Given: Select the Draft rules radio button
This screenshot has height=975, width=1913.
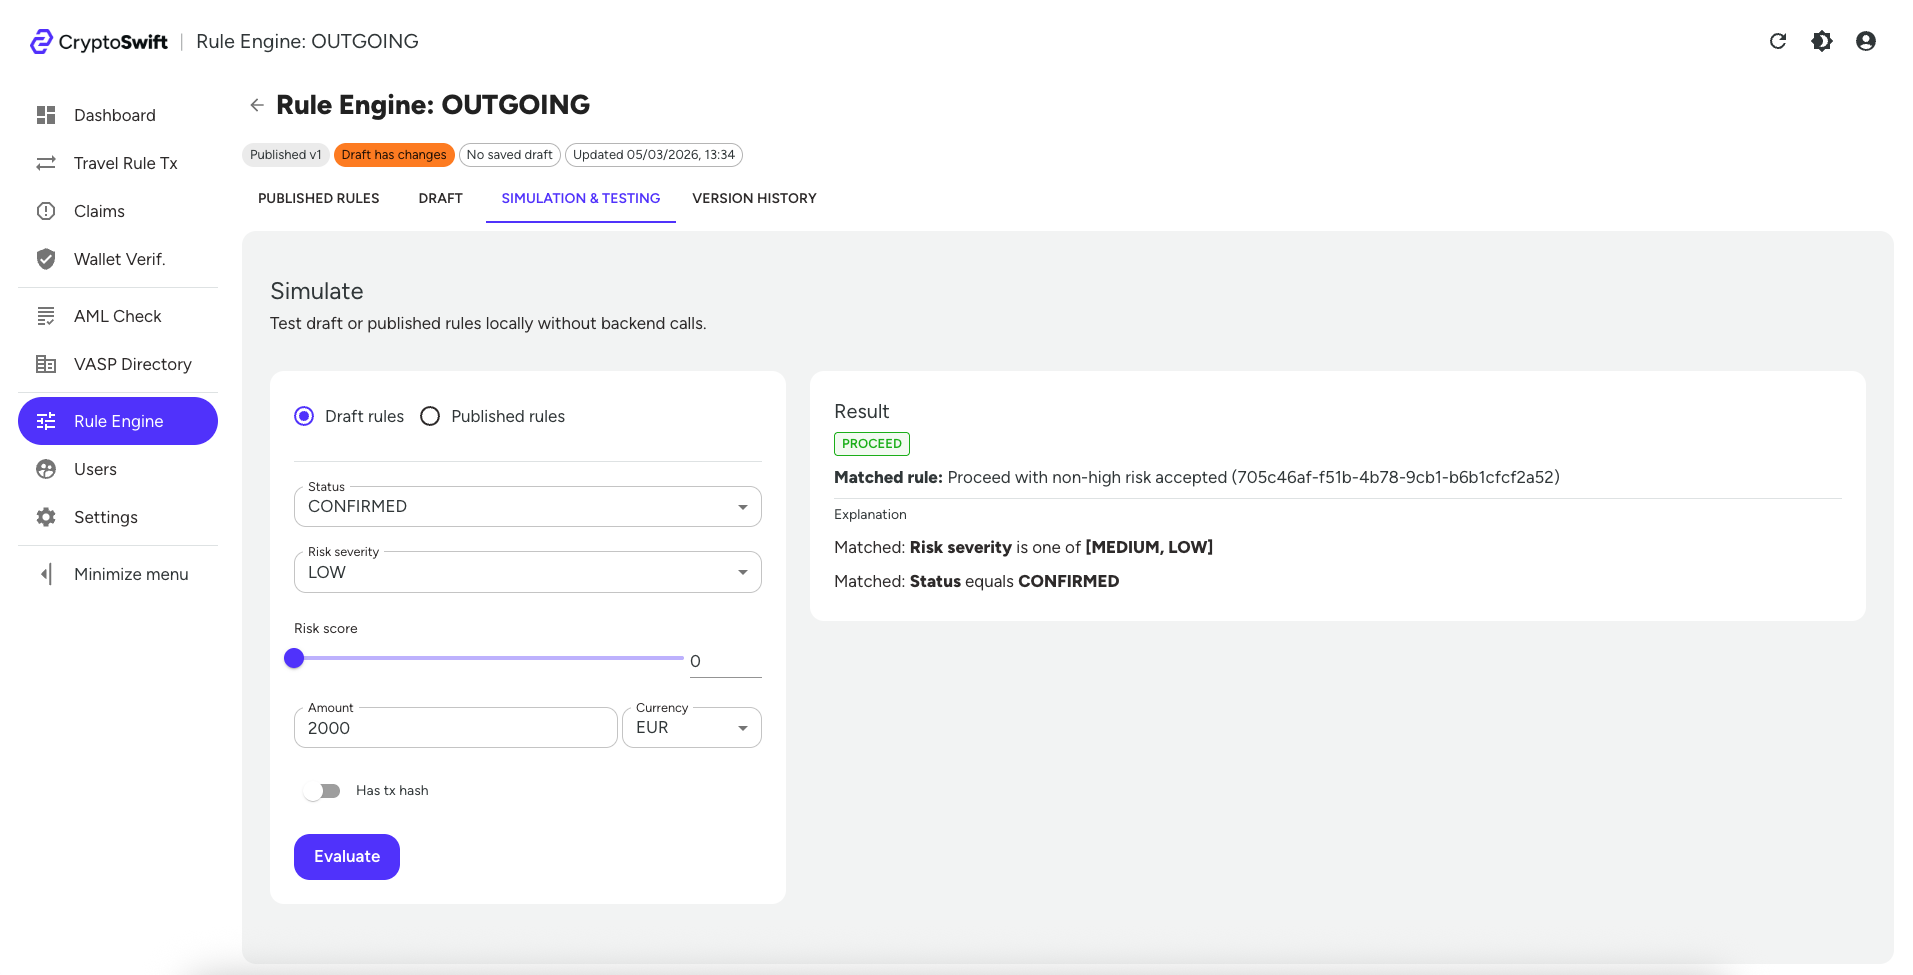Looking at the screenshot, I should tap(303, 416).
